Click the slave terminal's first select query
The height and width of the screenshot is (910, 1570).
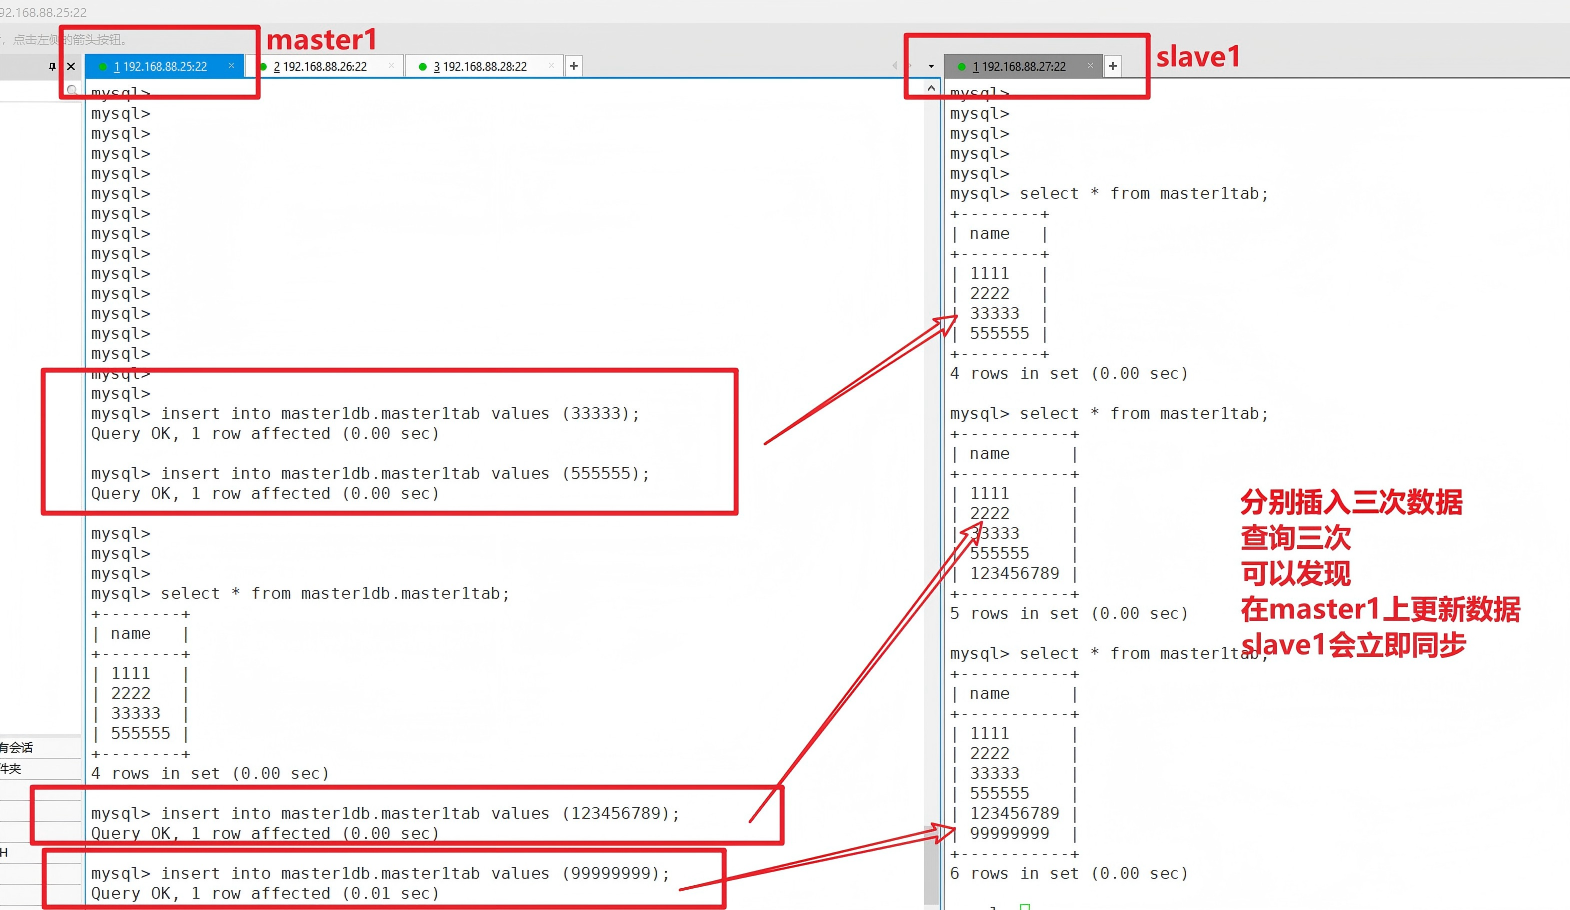coord(1108,194)
